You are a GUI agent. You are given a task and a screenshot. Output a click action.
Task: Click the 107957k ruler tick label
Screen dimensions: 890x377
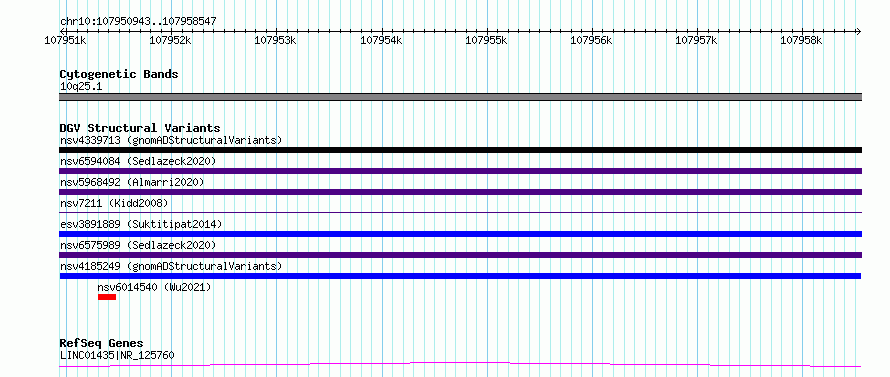696,40
